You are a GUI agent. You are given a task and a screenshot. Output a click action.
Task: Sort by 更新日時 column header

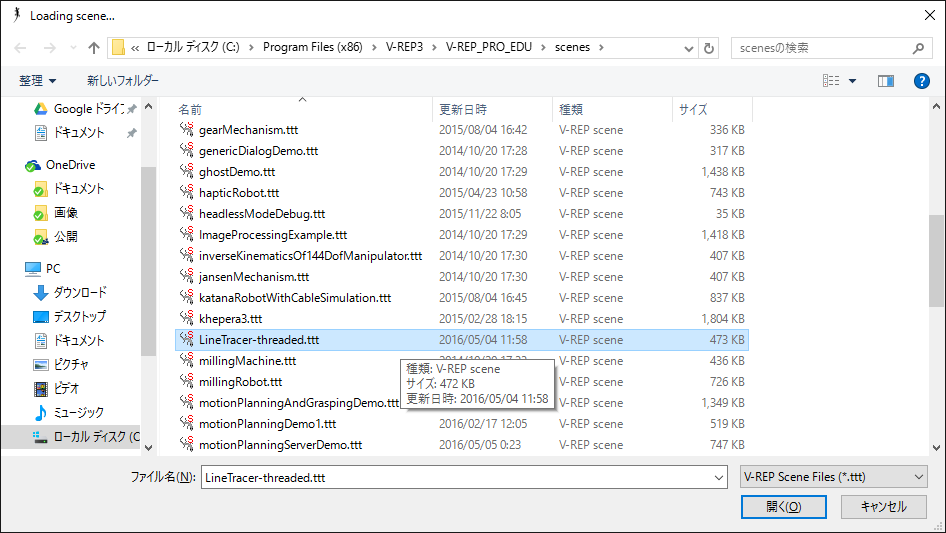point(463,109)
